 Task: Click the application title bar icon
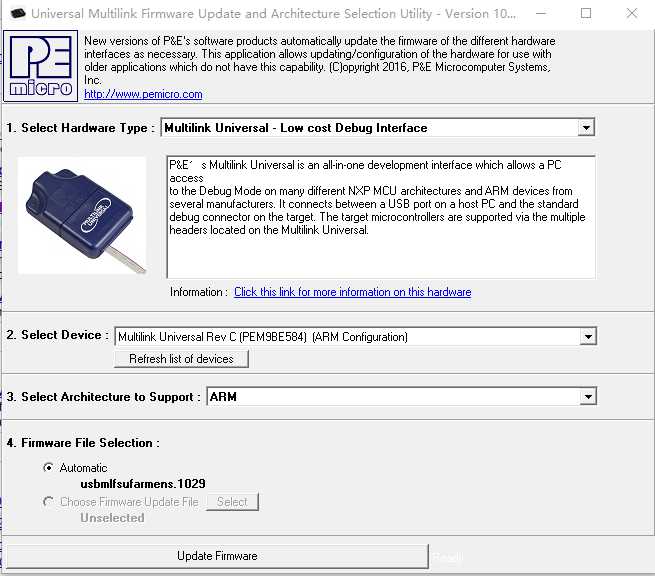click(18, 14)
